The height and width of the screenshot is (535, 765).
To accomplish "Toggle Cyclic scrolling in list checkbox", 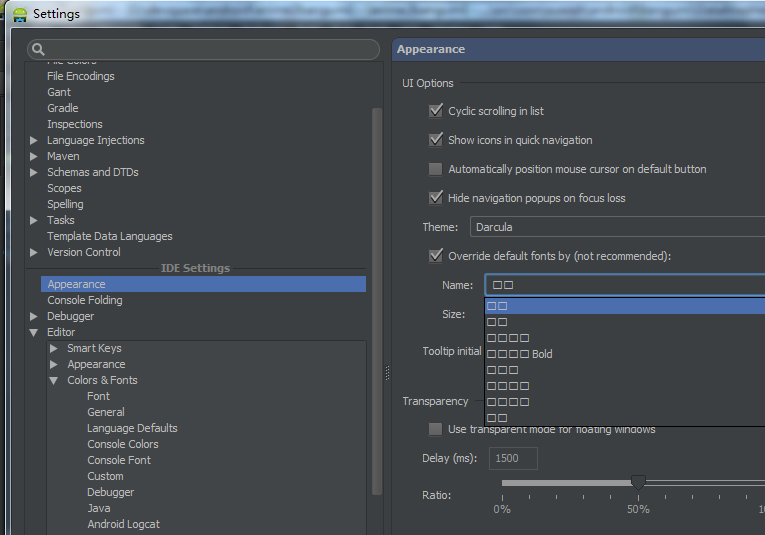I will pos(435,111).
